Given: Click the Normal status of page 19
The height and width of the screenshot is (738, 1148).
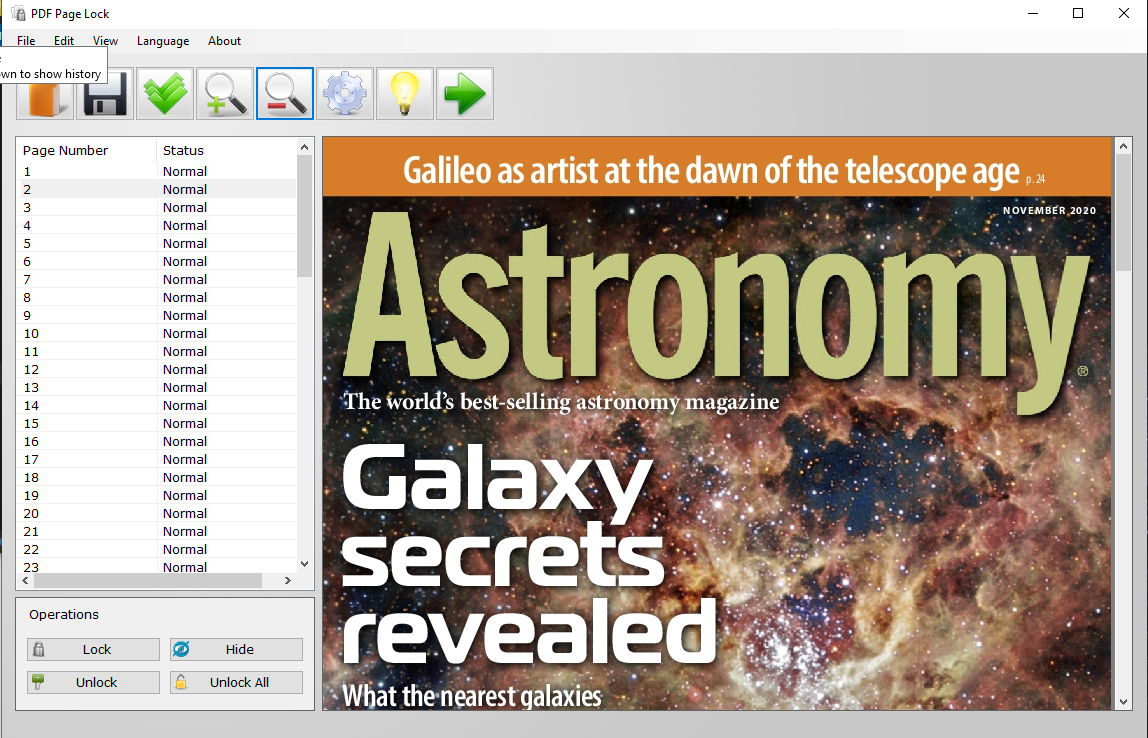Looking at the screenshot, I should tap(184, 496).
